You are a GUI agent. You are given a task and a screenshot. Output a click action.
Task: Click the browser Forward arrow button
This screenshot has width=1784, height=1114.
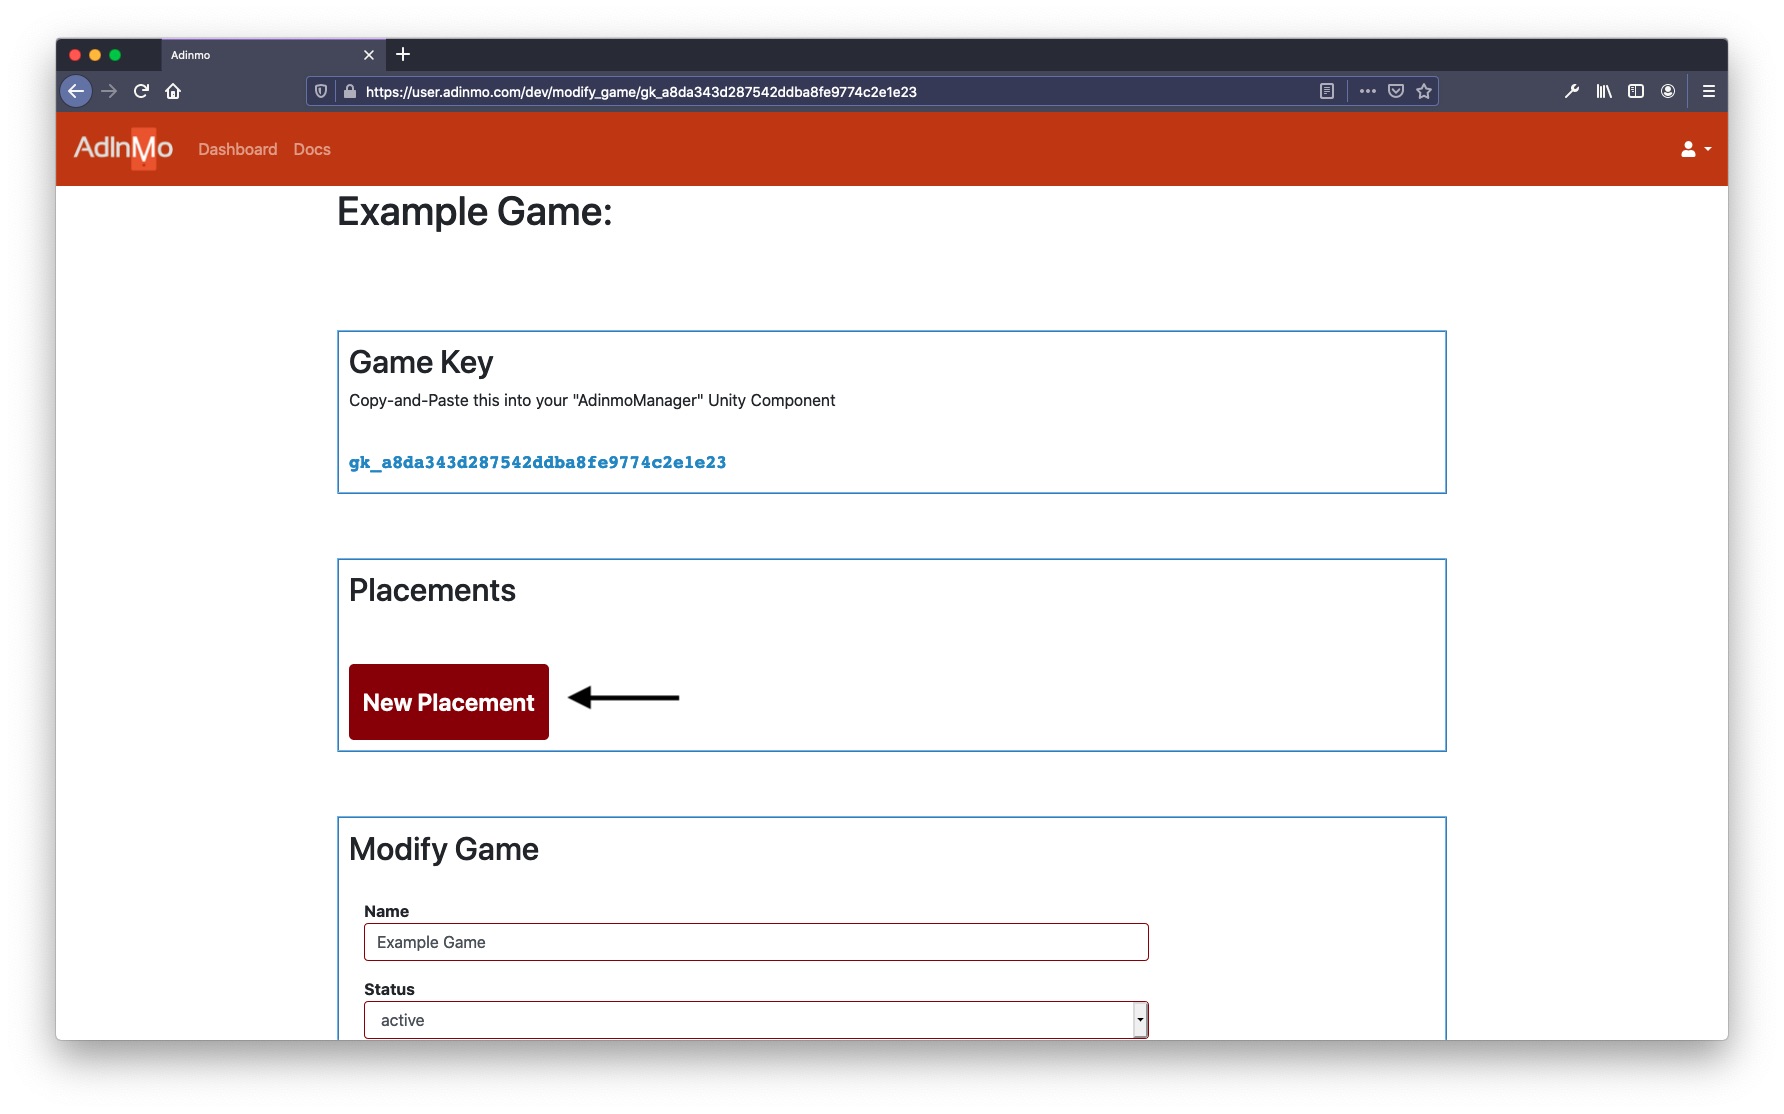click(109, 91)
